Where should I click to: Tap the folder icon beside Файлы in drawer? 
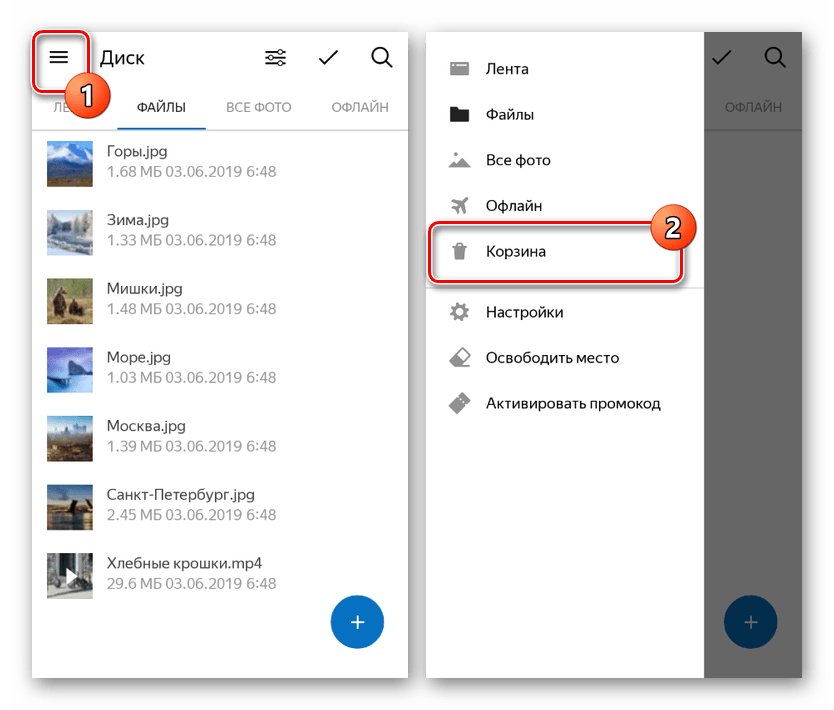coord(459,115)
